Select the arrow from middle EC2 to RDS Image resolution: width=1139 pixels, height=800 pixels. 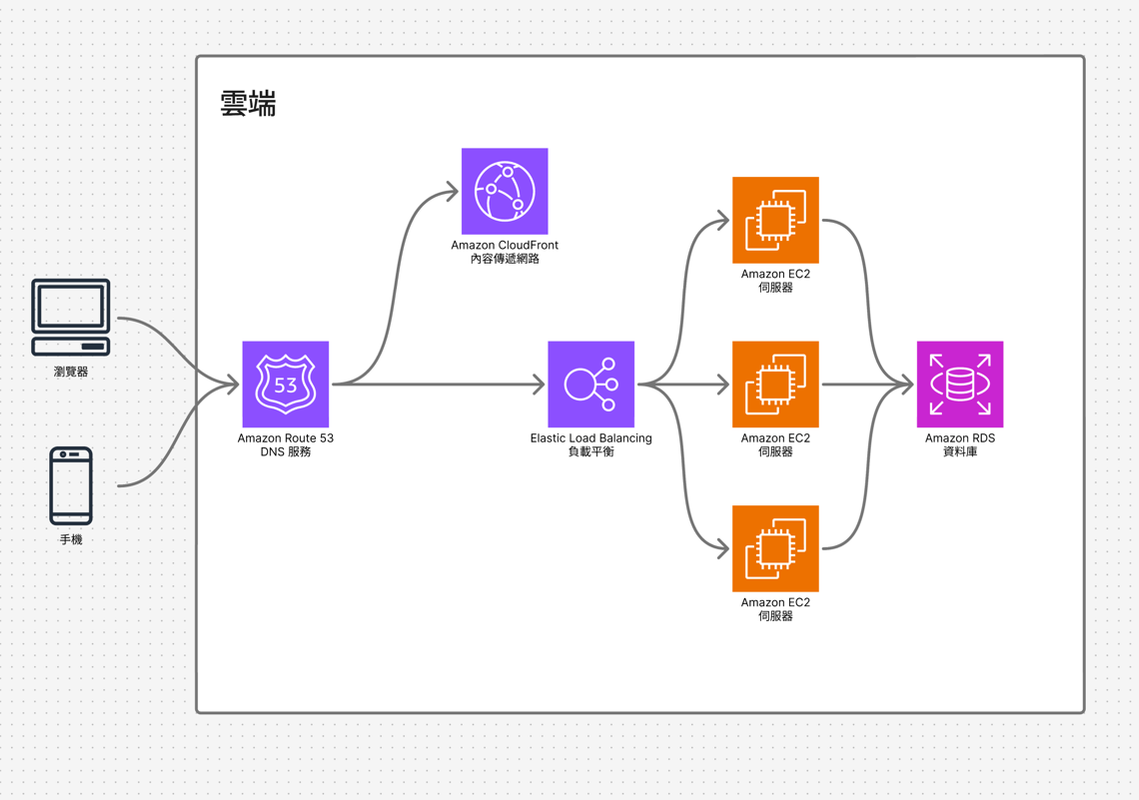(867, 384)
